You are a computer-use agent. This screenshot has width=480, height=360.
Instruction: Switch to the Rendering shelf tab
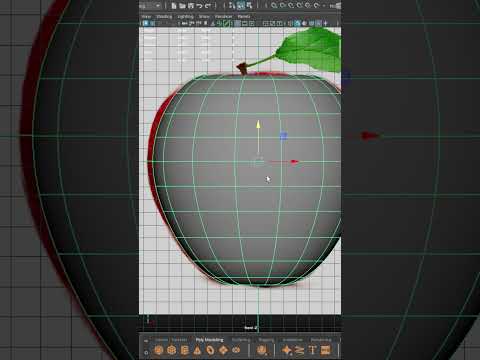tap(321, 340)
